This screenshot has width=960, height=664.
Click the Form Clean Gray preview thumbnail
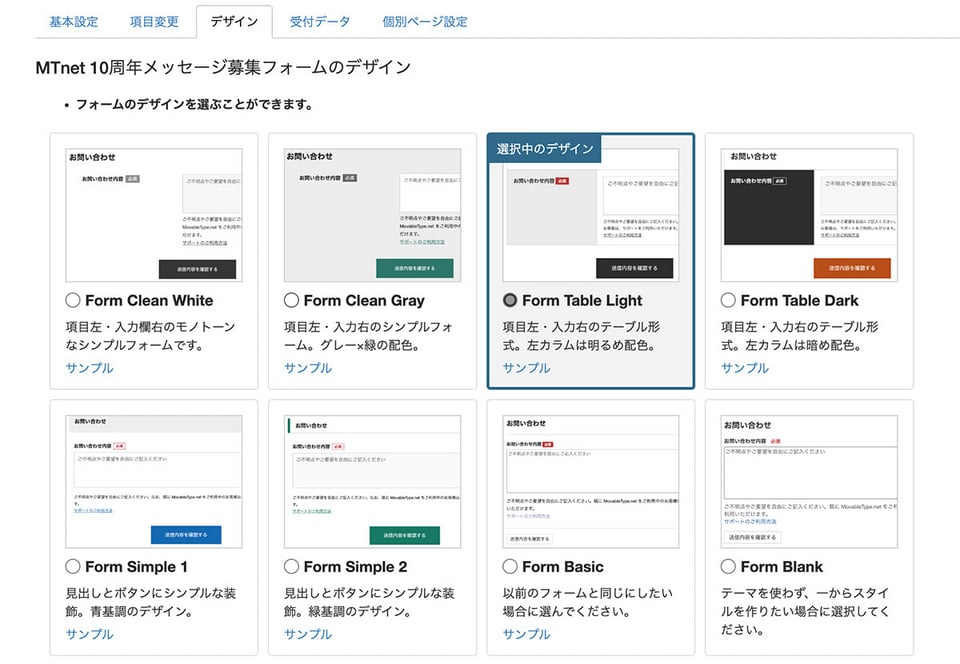[372, 215]
